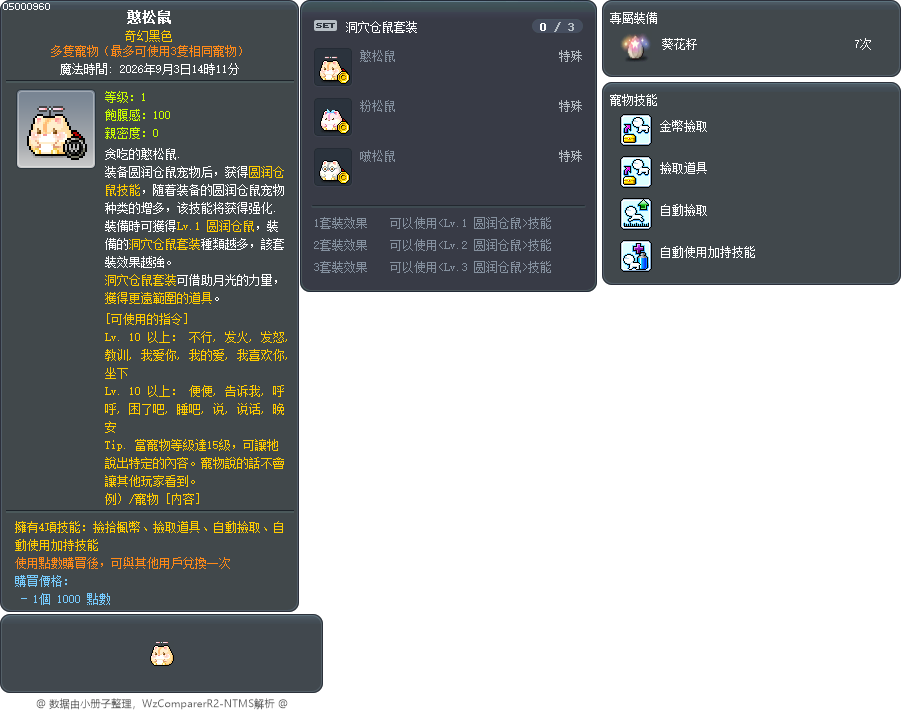Click the 粉松鼠 pet icon in the set list

tap(333, 117)
